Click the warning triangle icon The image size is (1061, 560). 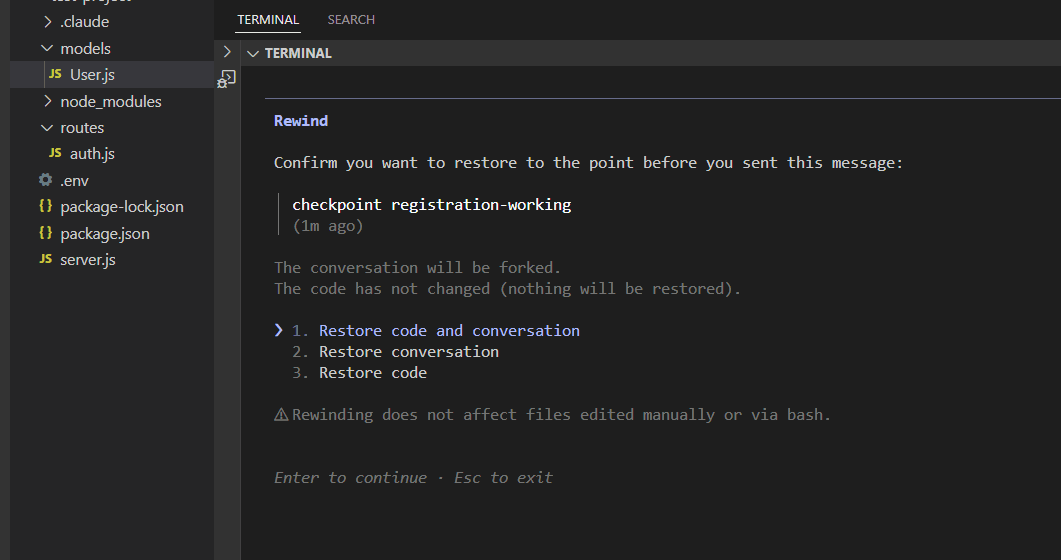pyautogui.click(x=281, y=415)
